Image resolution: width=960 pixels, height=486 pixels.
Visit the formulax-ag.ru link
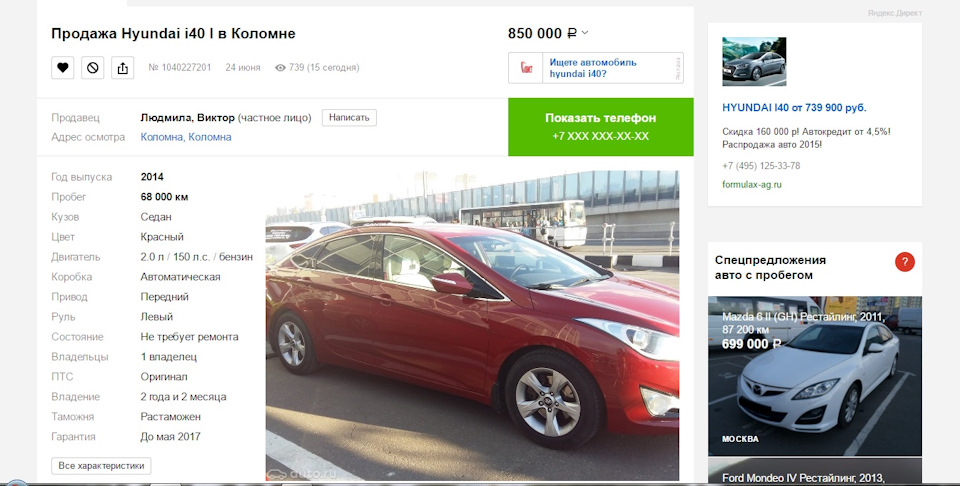(x=752, y=184)
